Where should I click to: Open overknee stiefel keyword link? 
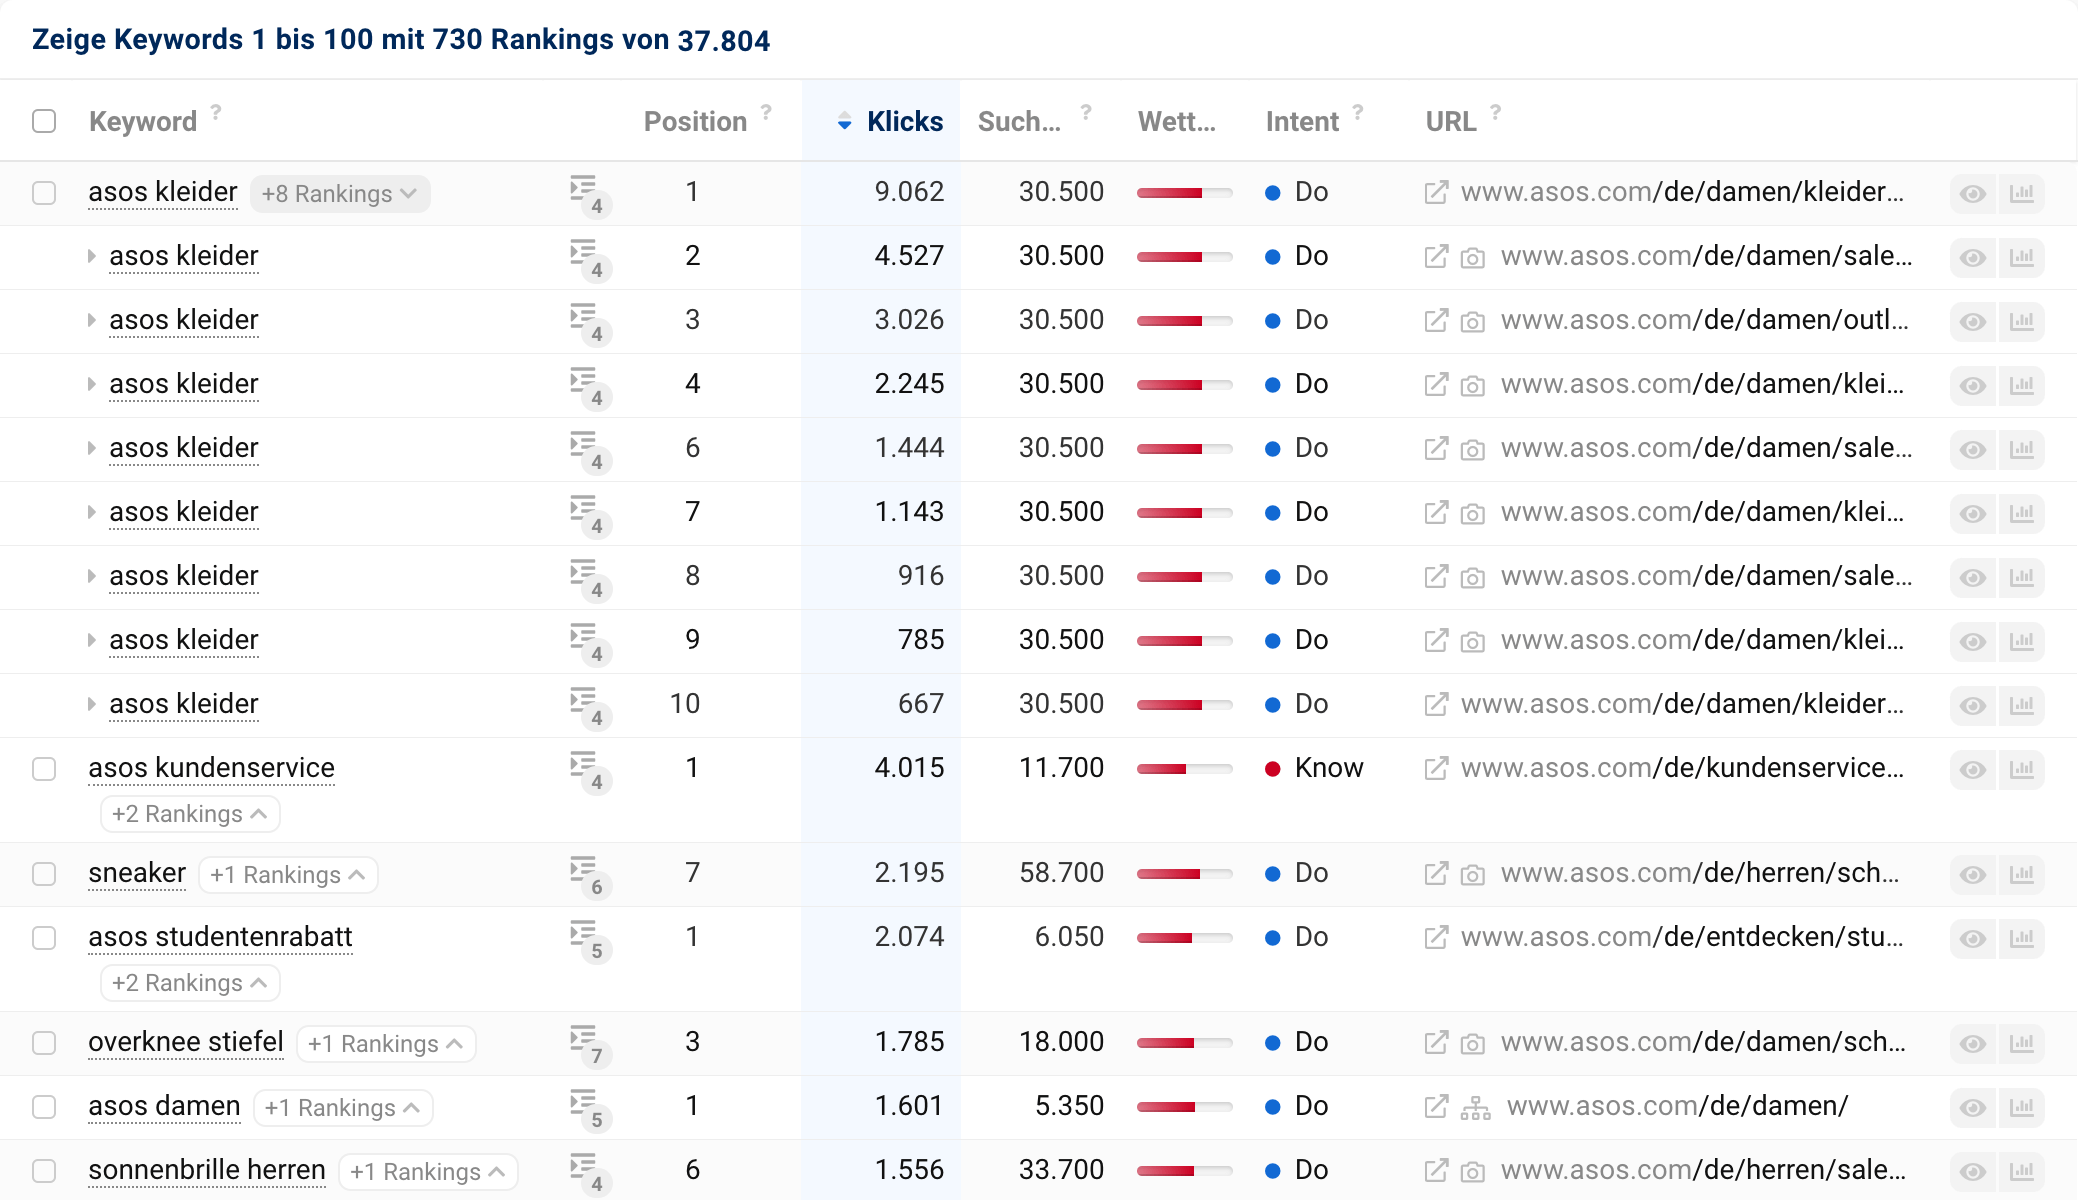pyautogui.click(x=186, y=1042)
